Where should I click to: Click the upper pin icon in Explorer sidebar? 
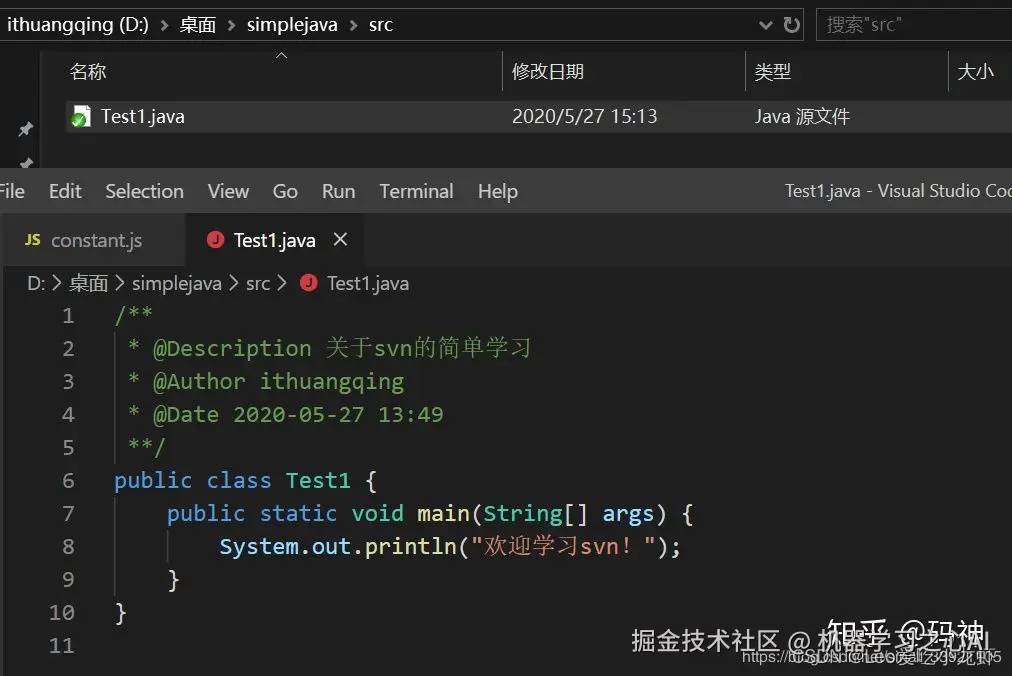click(x=25, y=129)
